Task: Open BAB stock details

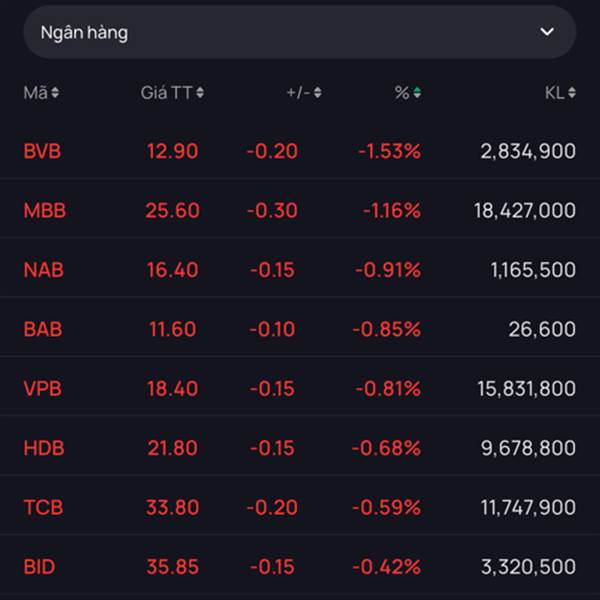Action: (300, 329)
